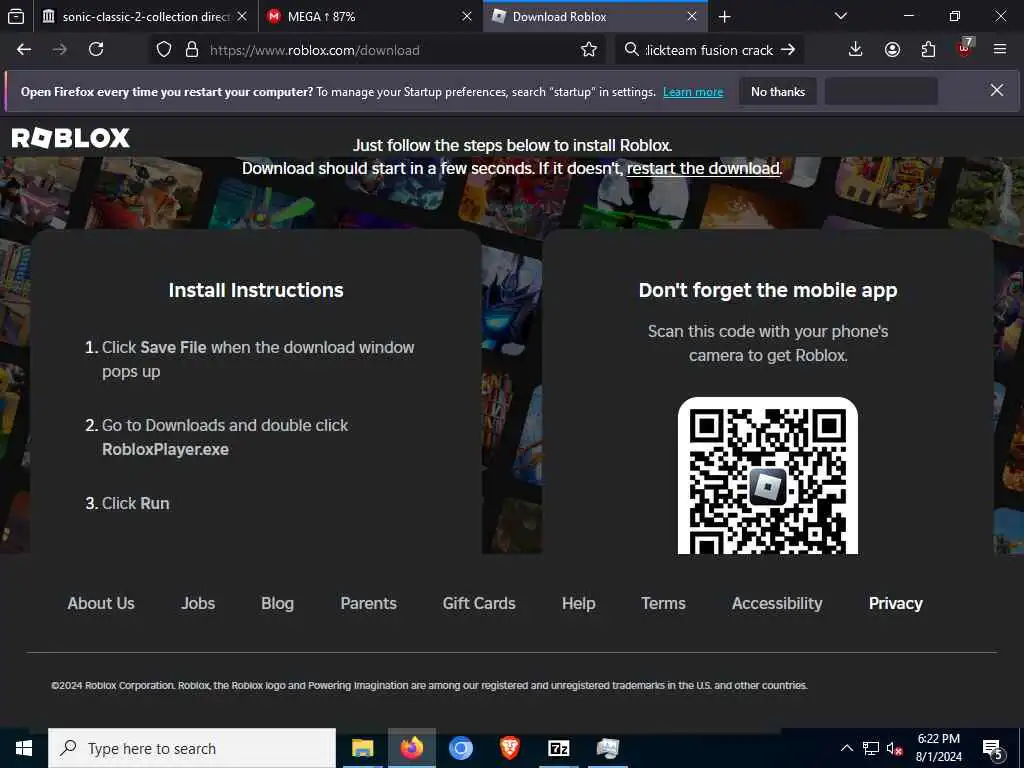Go forward with the forward arrow

pyautogui.click(x=60, y=50)
